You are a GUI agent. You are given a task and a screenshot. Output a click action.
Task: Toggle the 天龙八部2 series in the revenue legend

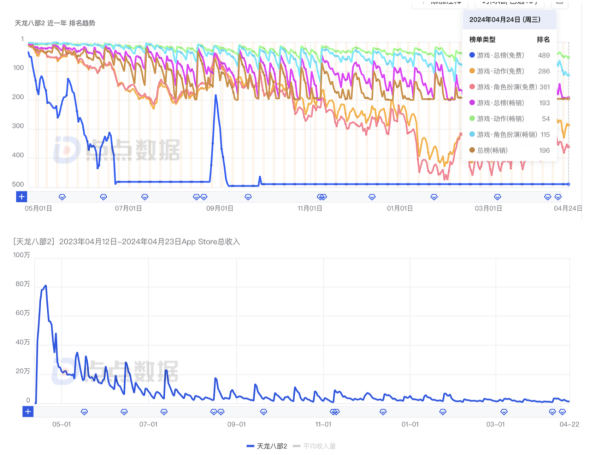click(267, 446)
